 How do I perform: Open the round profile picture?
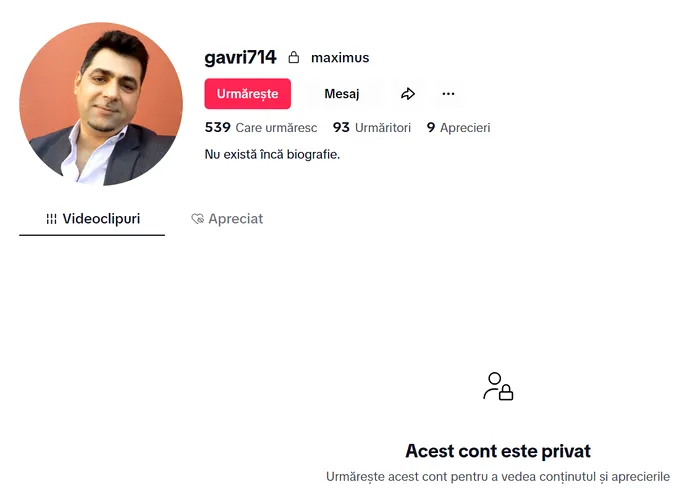pos(101,104)
